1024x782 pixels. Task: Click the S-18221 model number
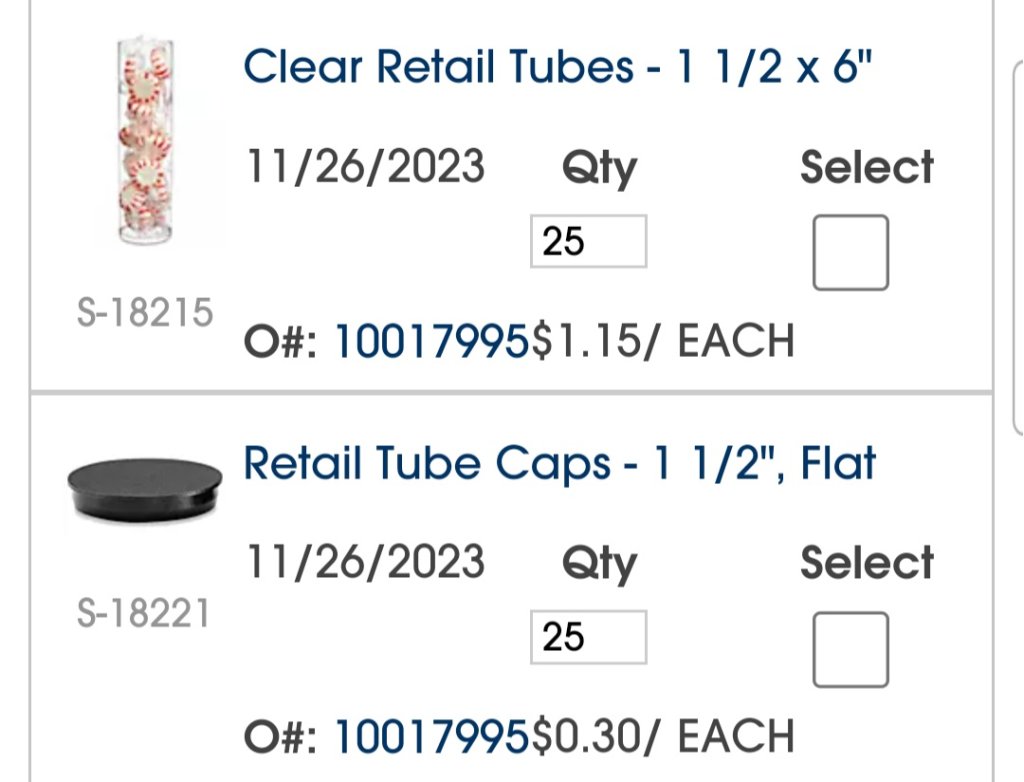(x=144, y=613)
